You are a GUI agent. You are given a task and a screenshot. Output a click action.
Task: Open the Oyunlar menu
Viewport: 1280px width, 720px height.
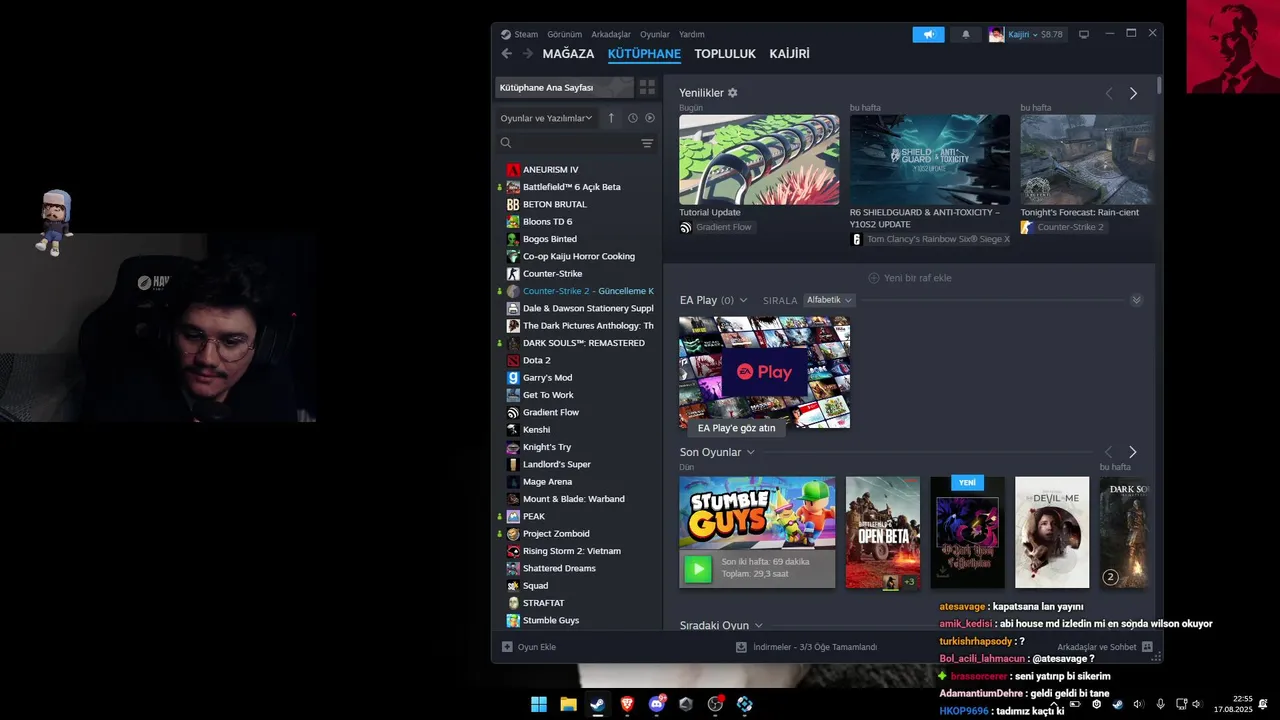[x=655, y=34]
